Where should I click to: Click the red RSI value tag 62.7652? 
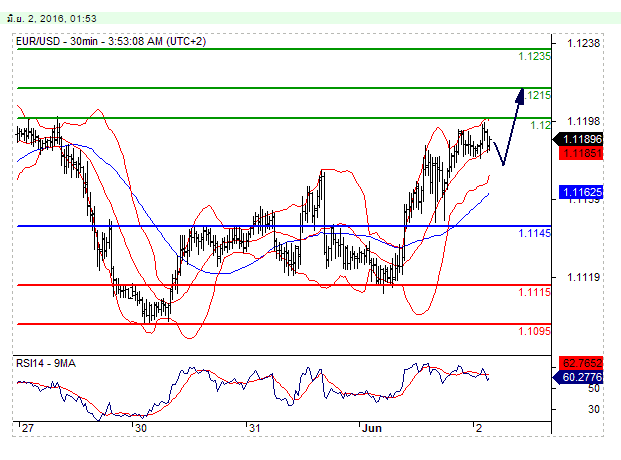[x=581, y=363]
